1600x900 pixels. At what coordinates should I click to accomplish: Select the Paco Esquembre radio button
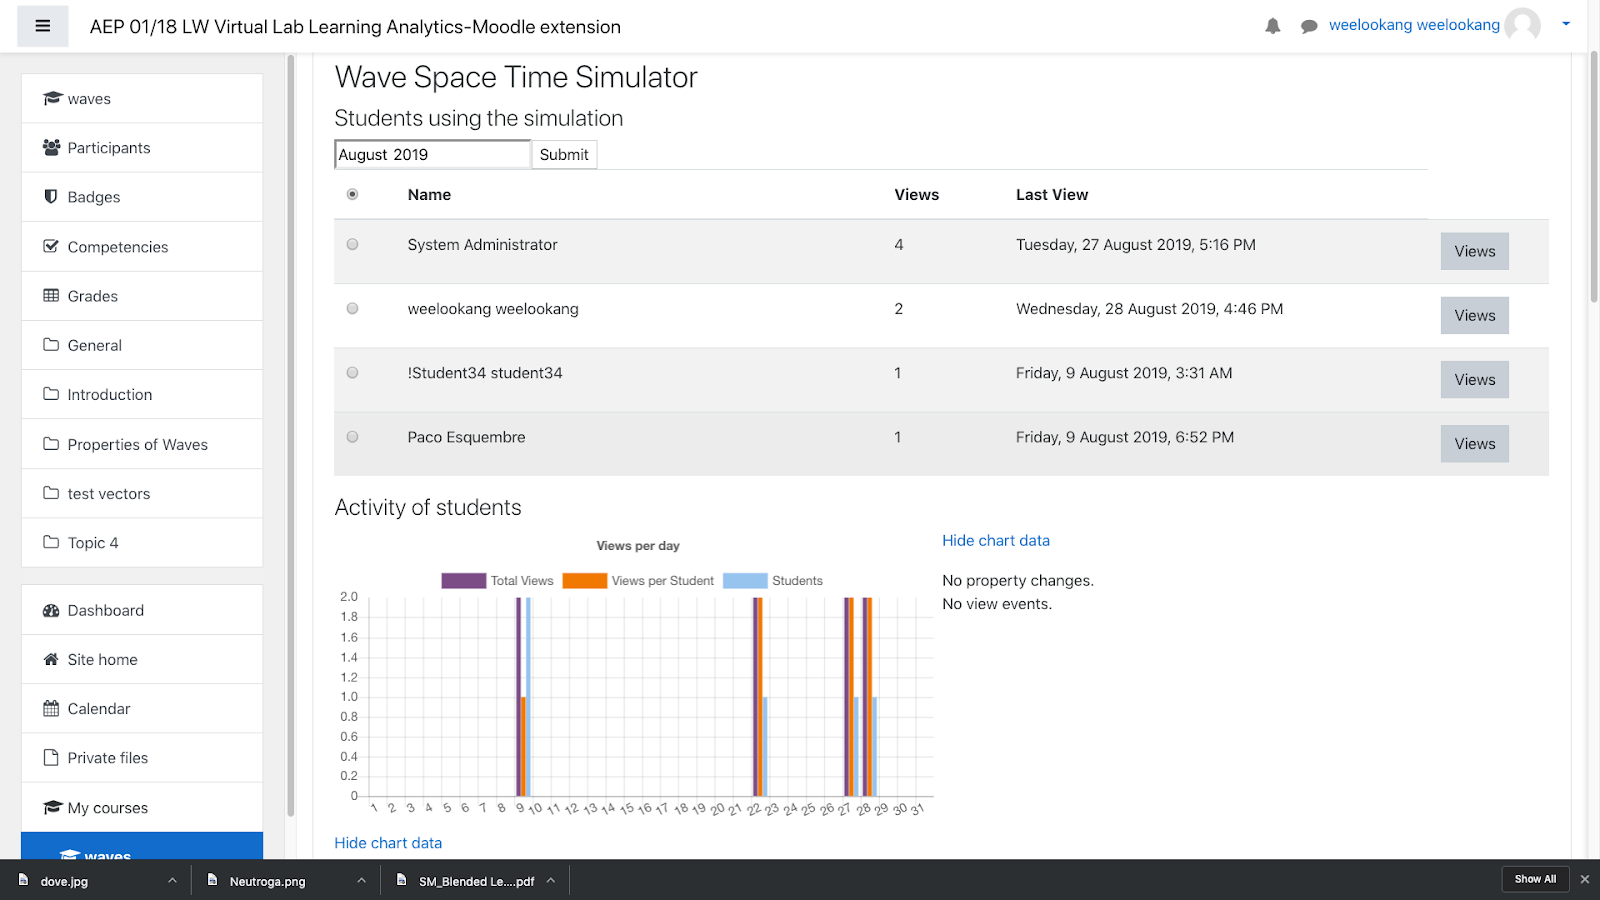(352, 437)
